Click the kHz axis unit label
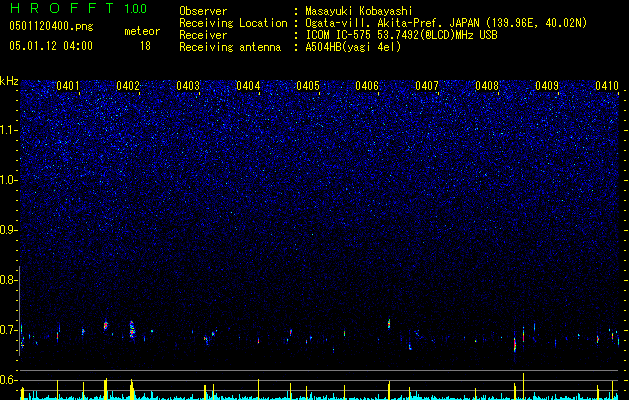629x400 pixels. click(9, 81)
